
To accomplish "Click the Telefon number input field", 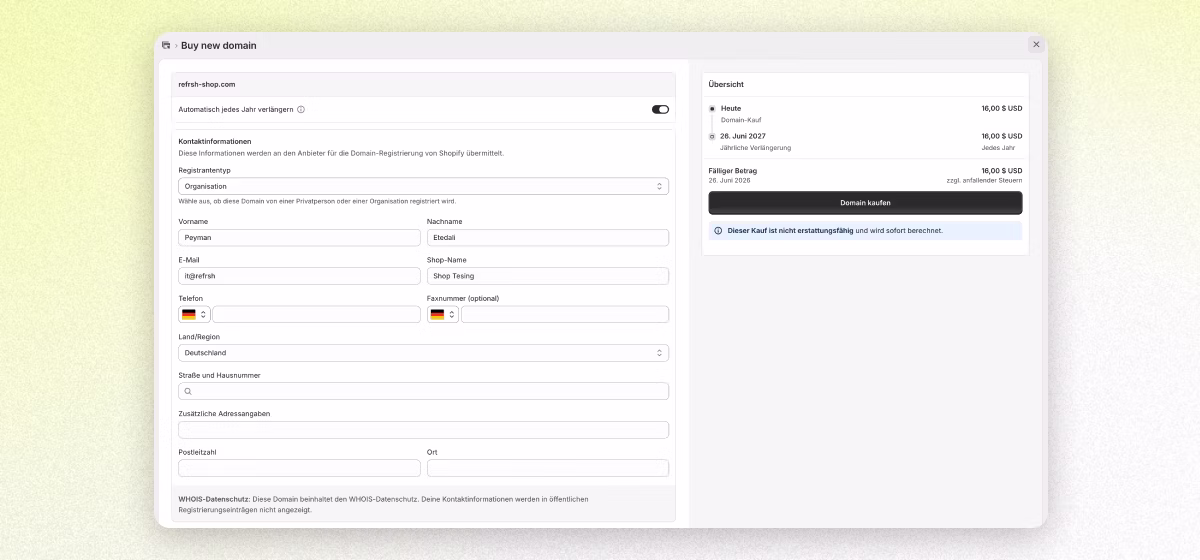I will (x=316, y=314).
